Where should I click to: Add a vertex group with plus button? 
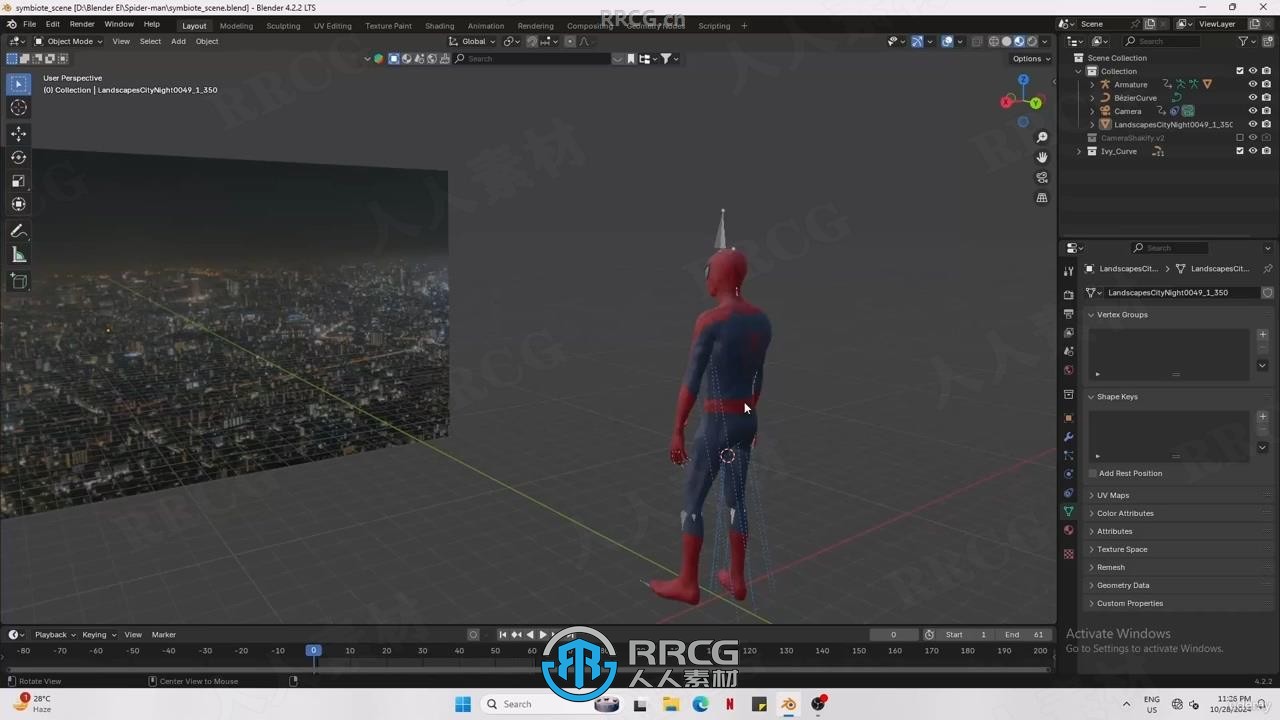coord(1263,335)
